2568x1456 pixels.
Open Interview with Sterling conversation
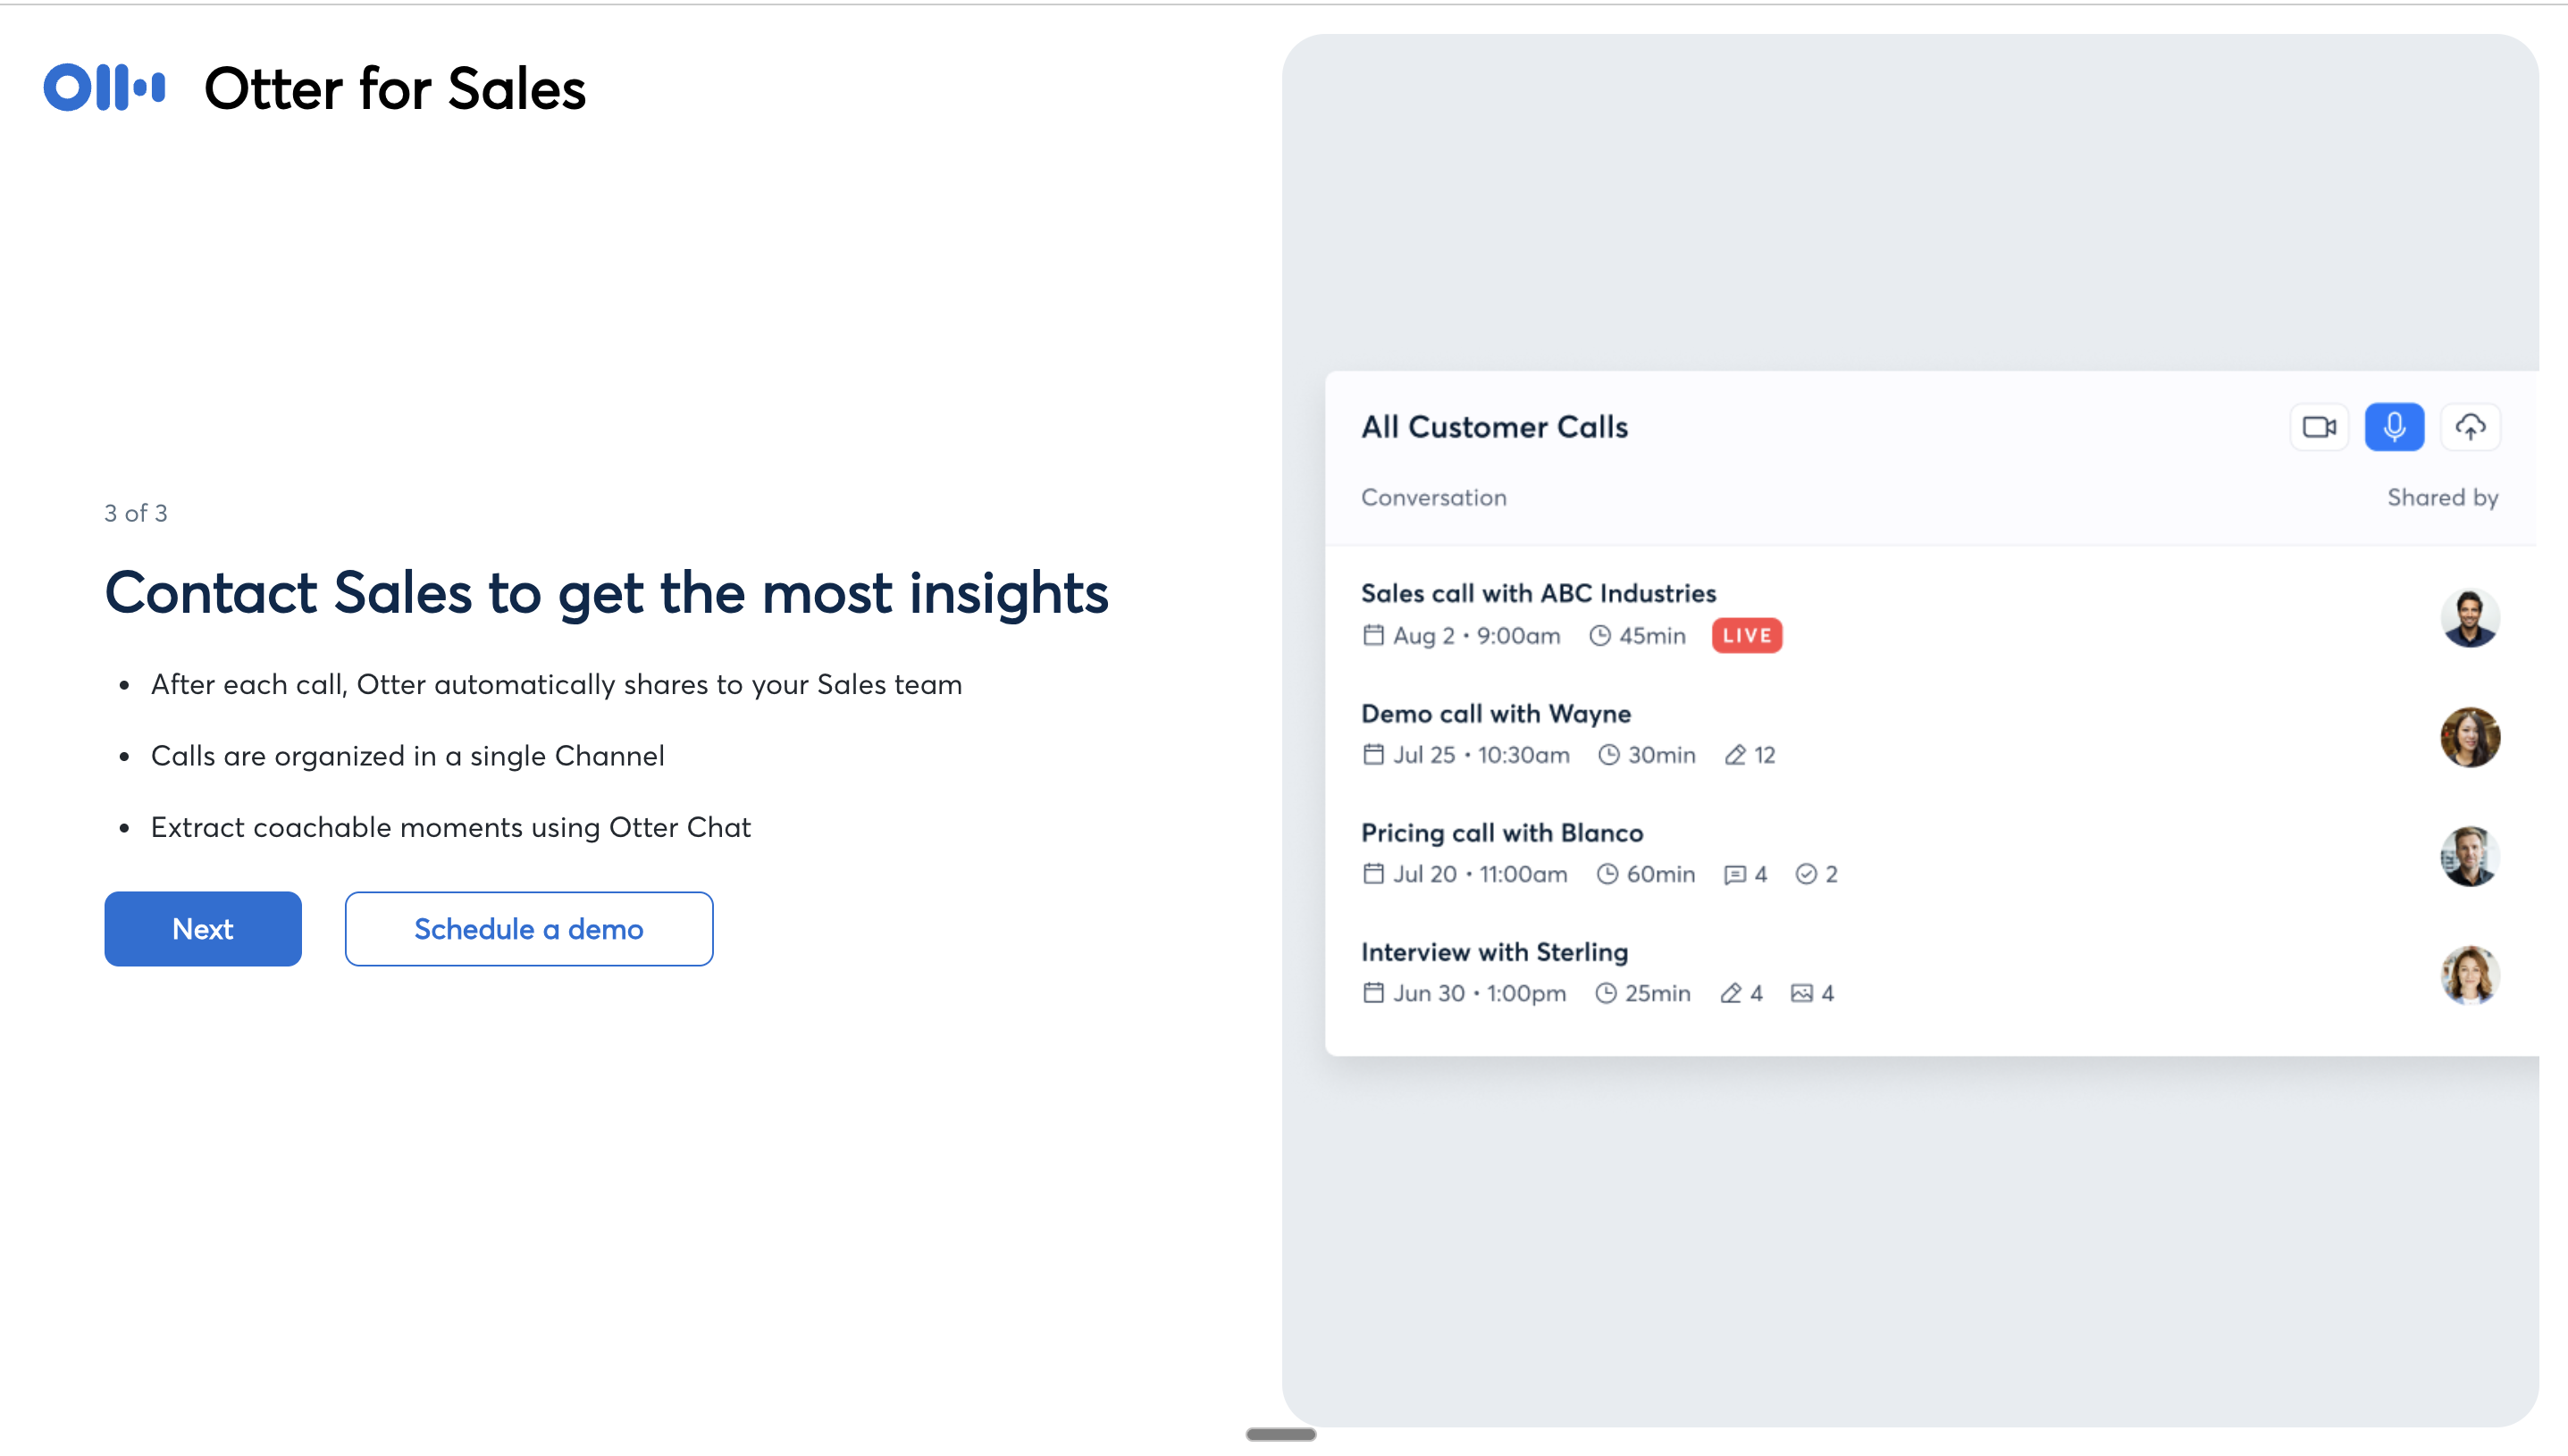point(1494,952)
